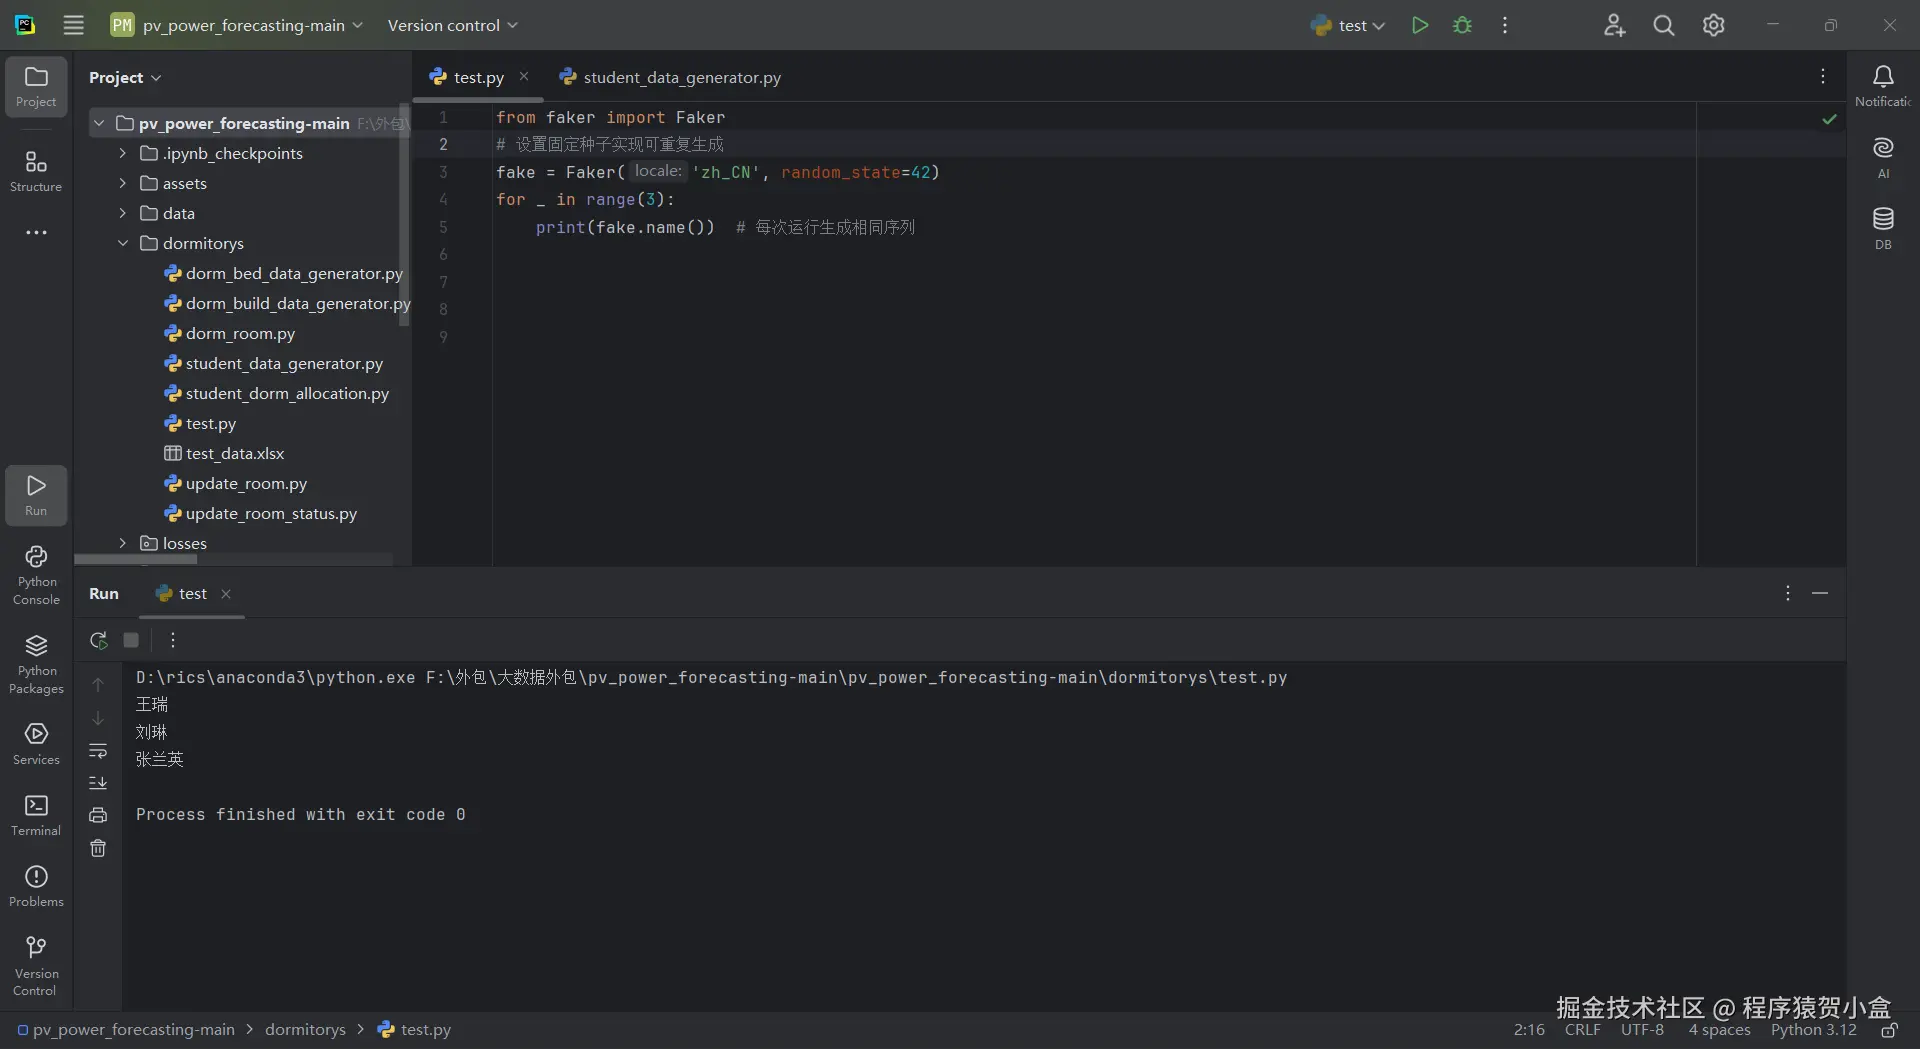Click the Rerun icon in the Run panel

point(98,641)
